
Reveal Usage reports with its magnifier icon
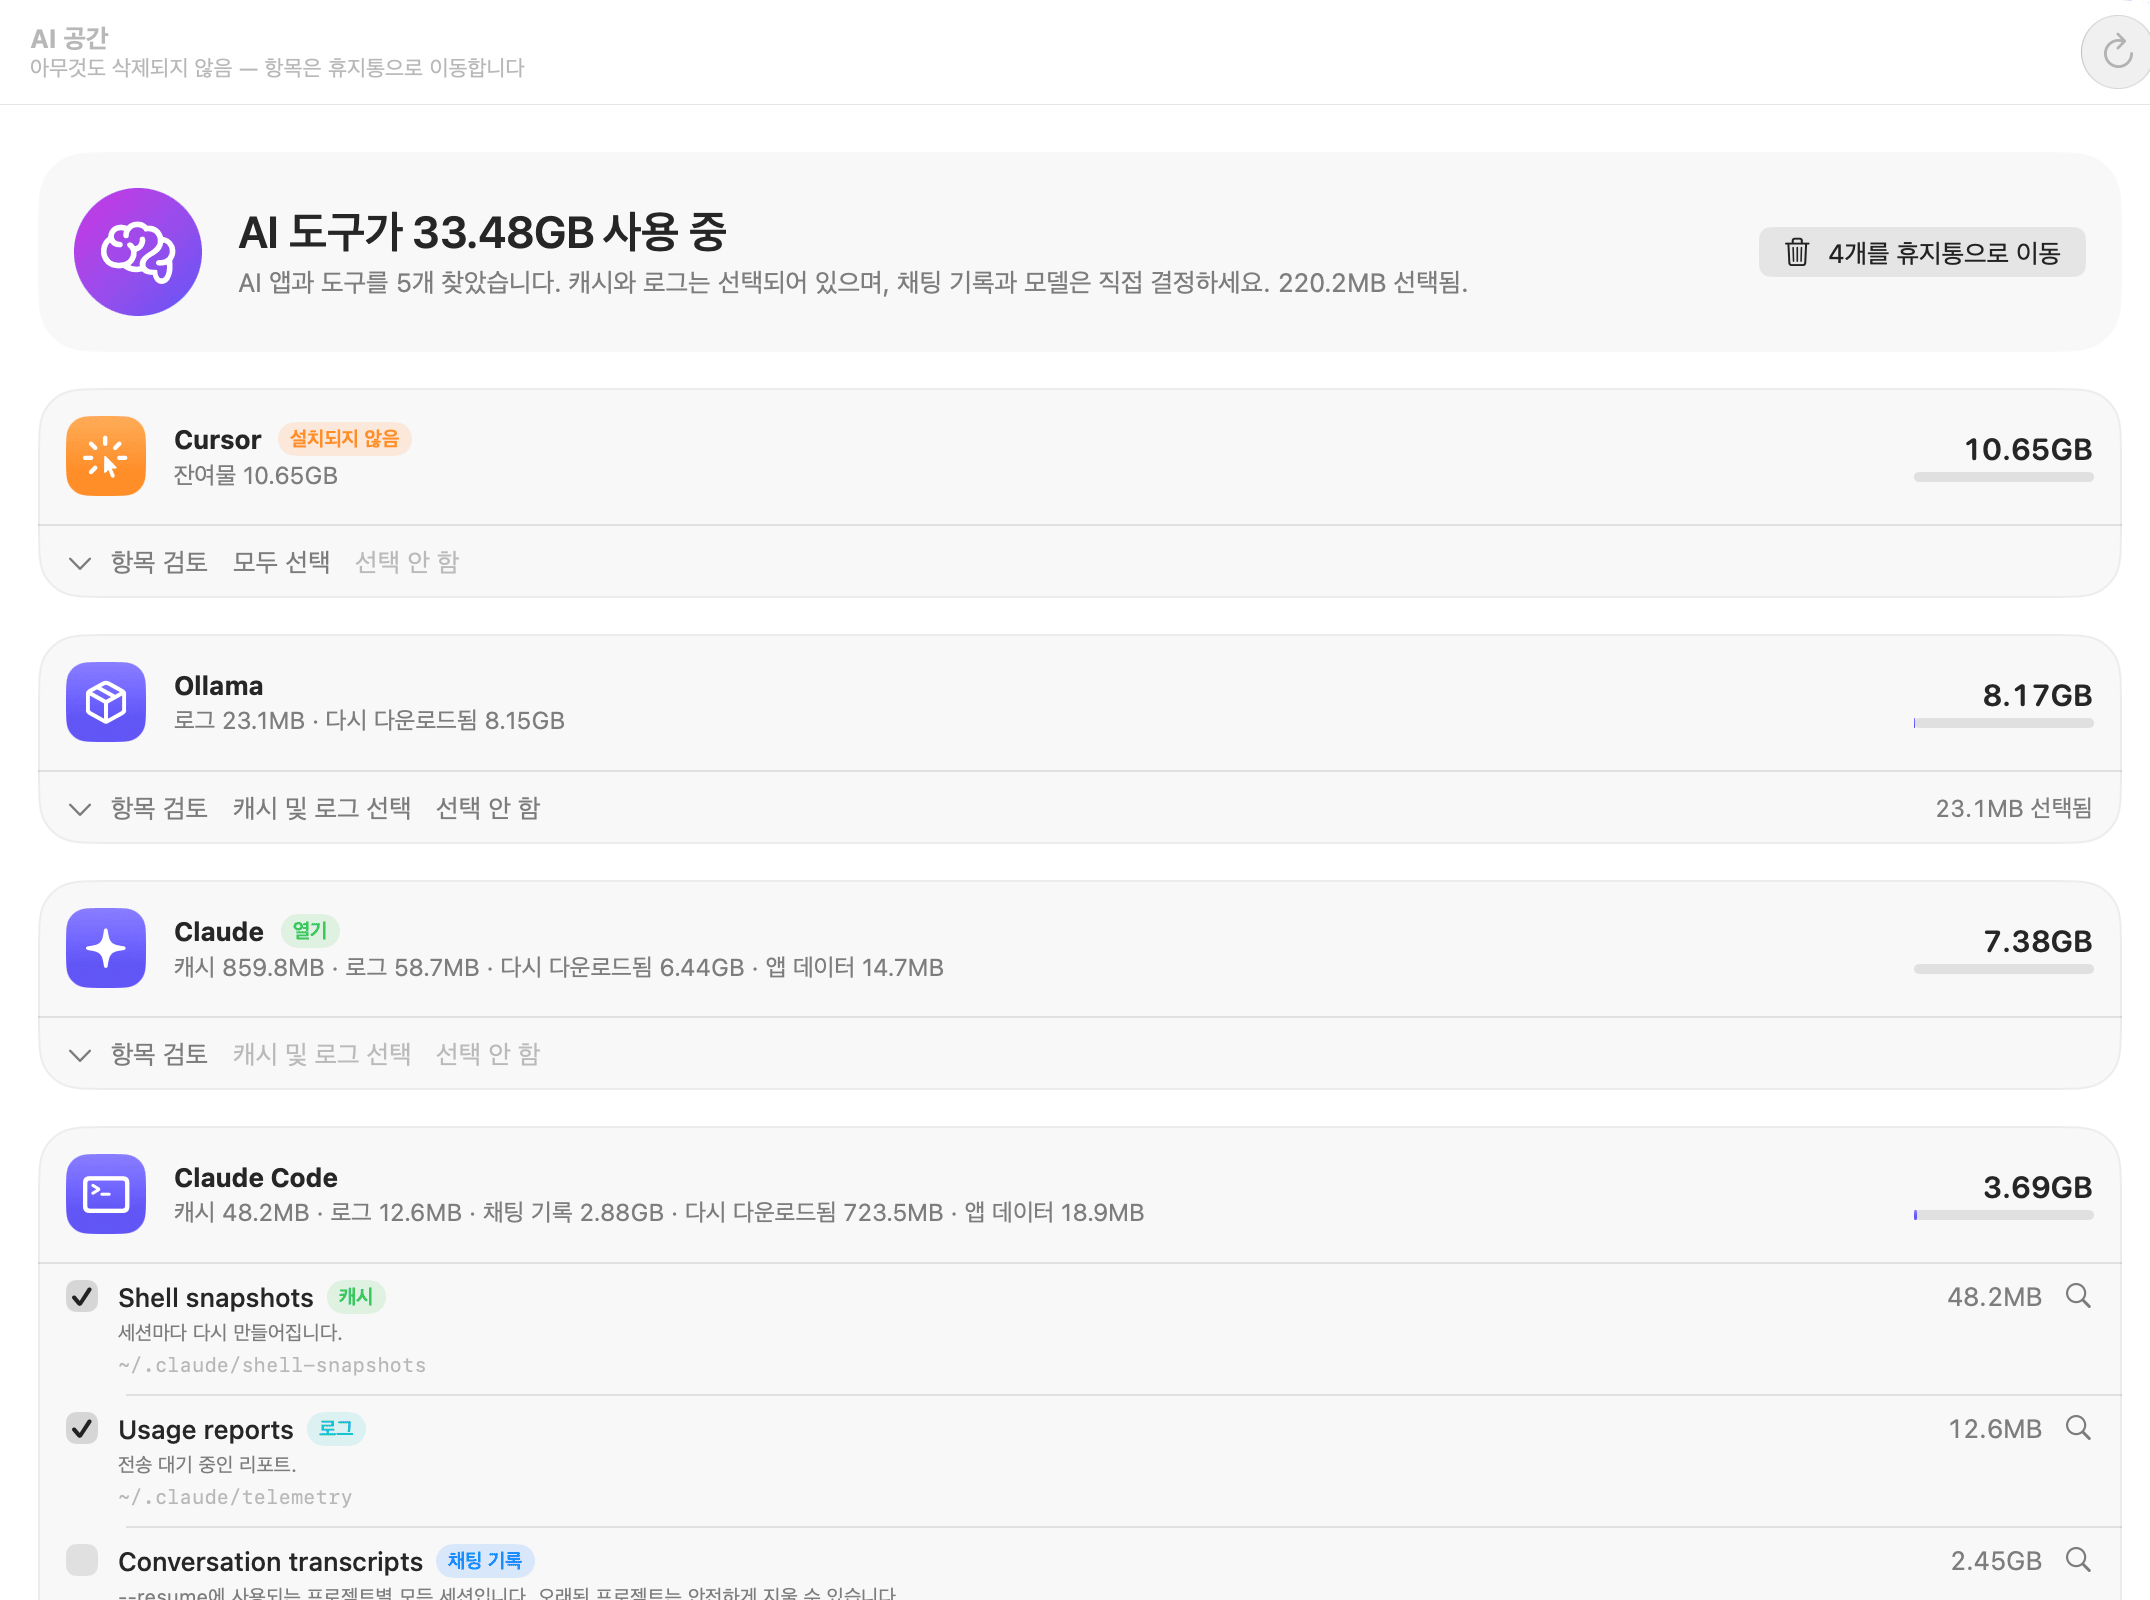click(x=2078, y=1428)
